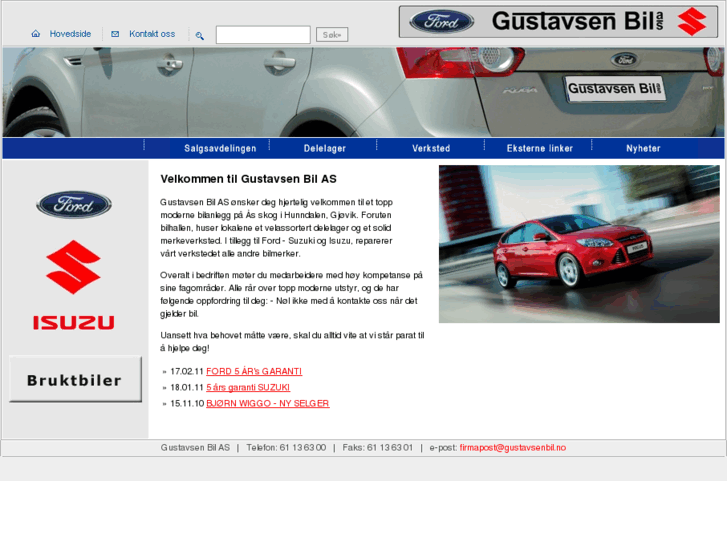Click the footer text Faks: 61 13 63 01
727x545 pixels.
[377, 448]
